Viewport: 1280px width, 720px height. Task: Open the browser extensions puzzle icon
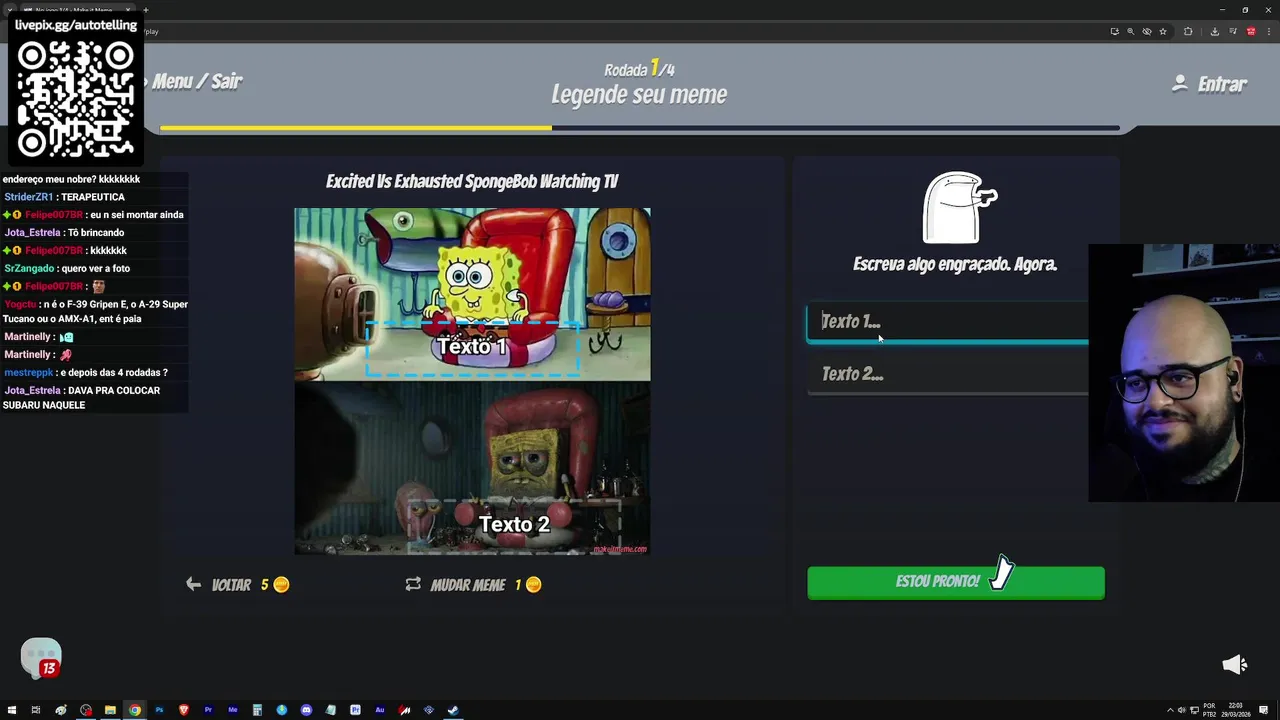[1188, 31]
